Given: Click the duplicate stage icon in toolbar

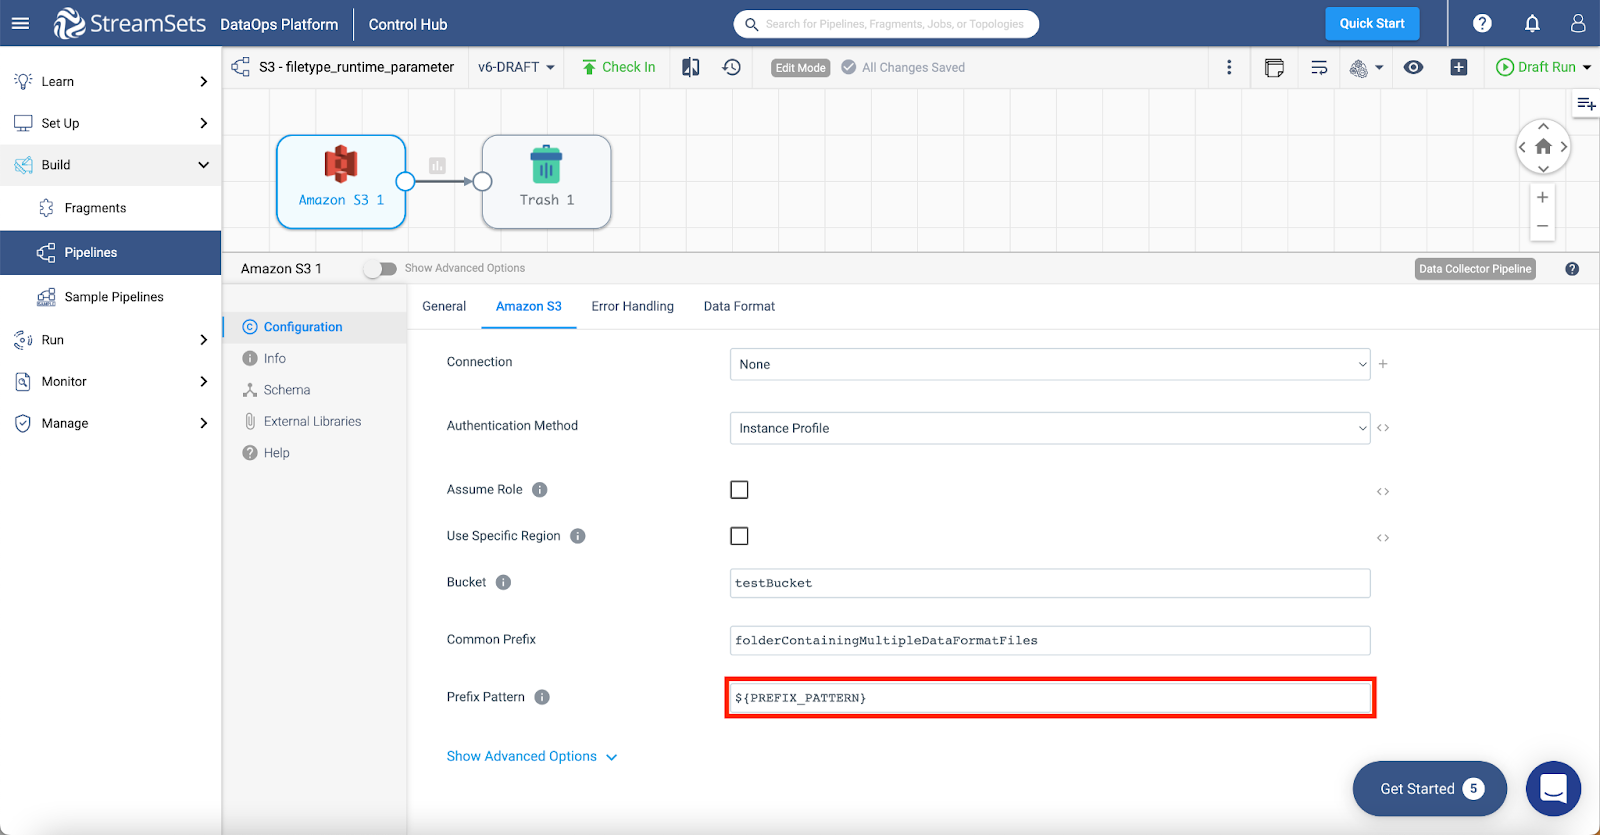Looking at the screenshot, I should 1274,67.
